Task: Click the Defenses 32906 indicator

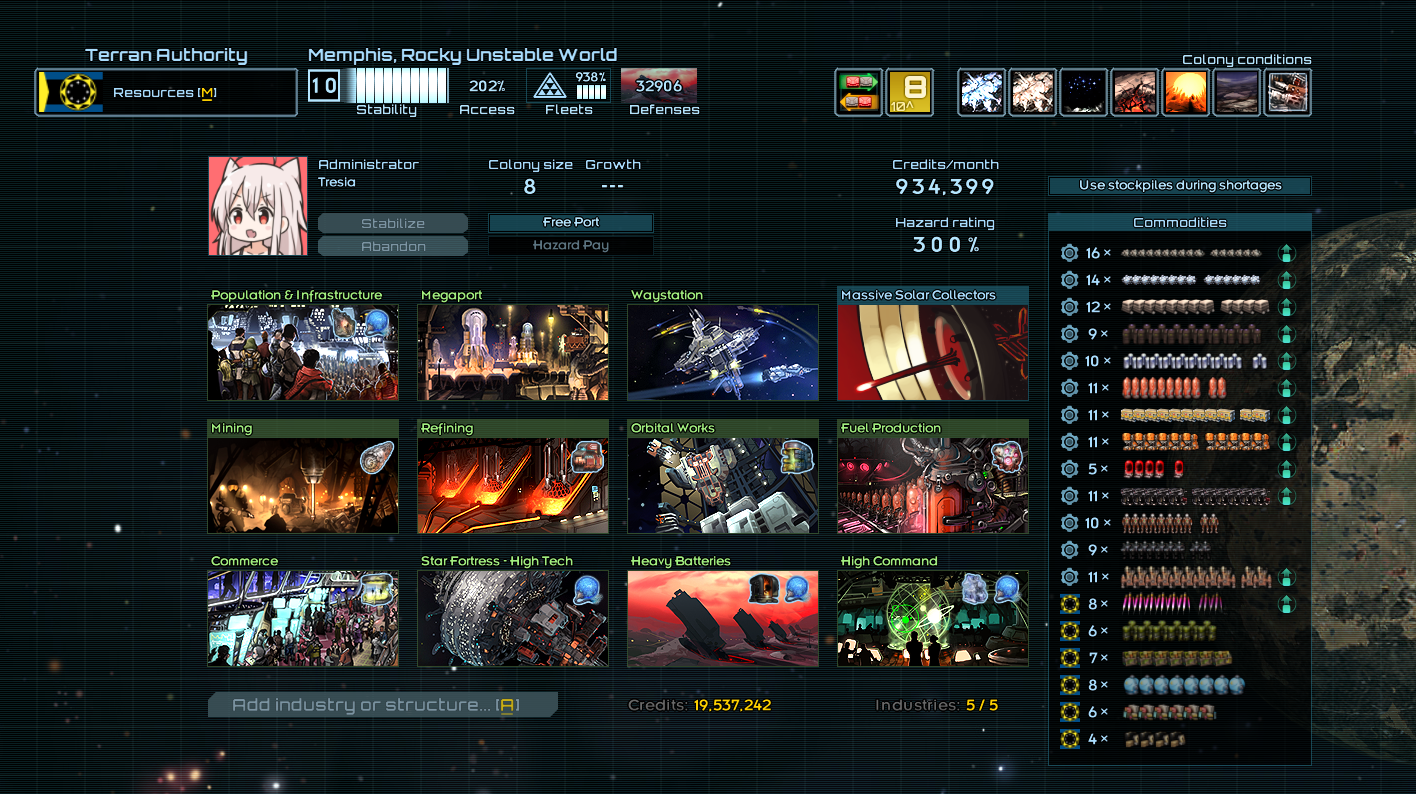Action: [659, 86]
